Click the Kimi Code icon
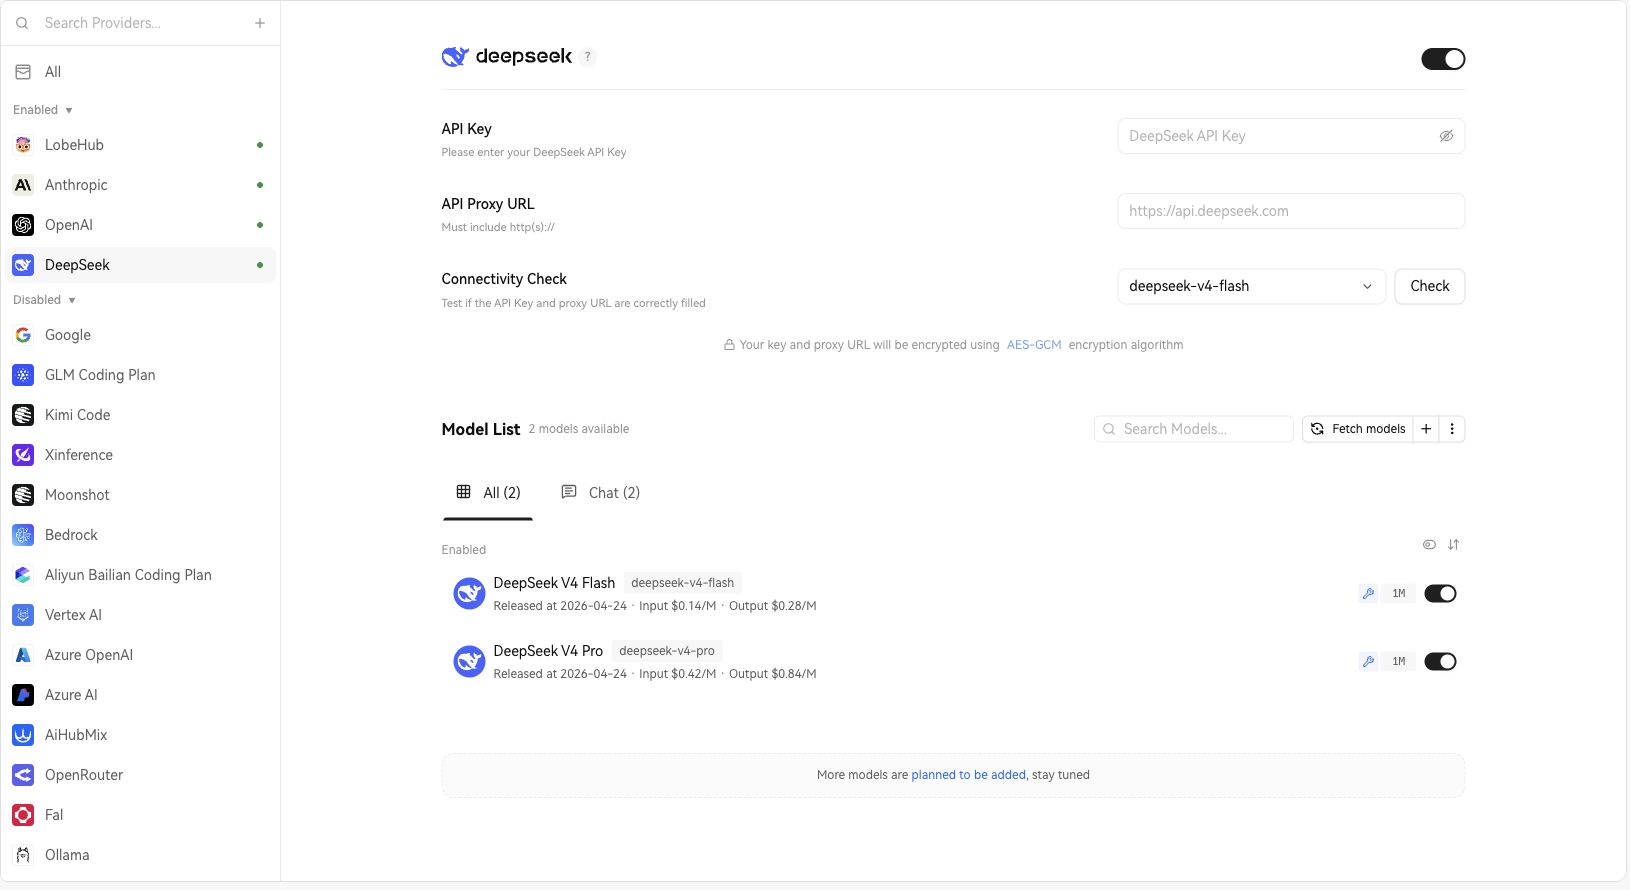 23,415
